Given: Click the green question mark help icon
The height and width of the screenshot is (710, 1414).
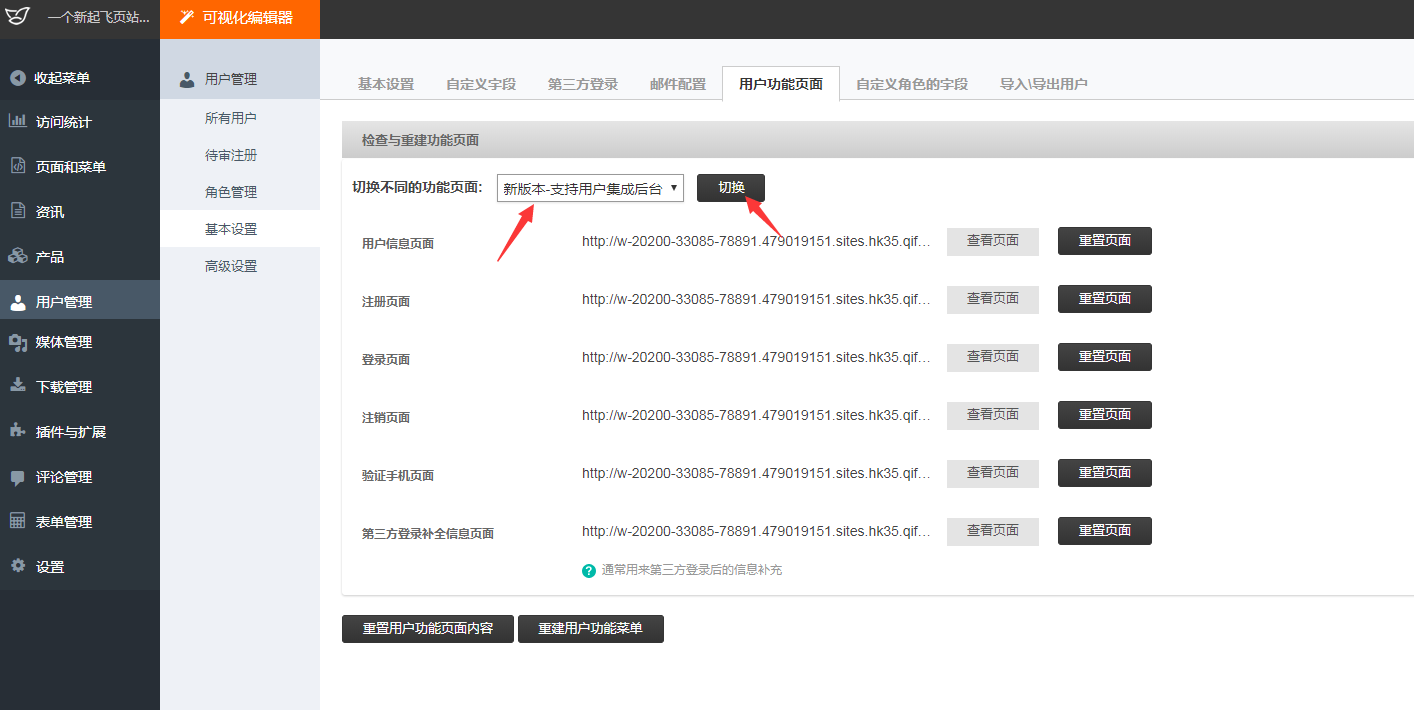Looking at the screenshot, I should click(589, 570).
